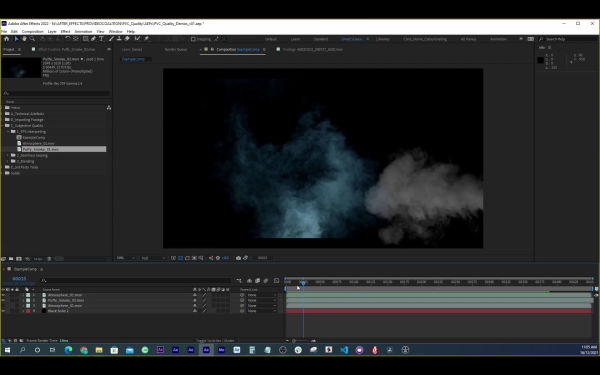
Task: Click label color swatch of Black Solid 2
Action: tap(28, 311)
